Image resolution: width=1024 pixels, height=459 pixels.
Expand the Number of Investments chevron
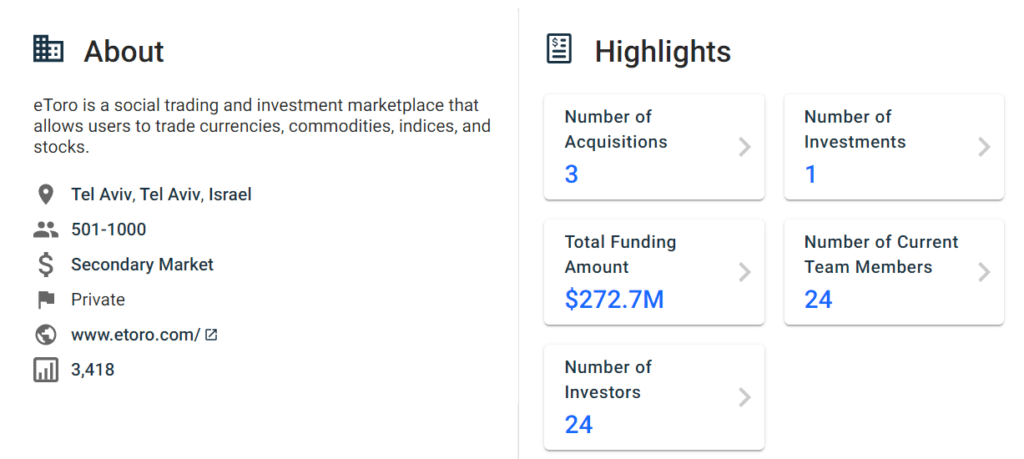click(x=984, y=148)
